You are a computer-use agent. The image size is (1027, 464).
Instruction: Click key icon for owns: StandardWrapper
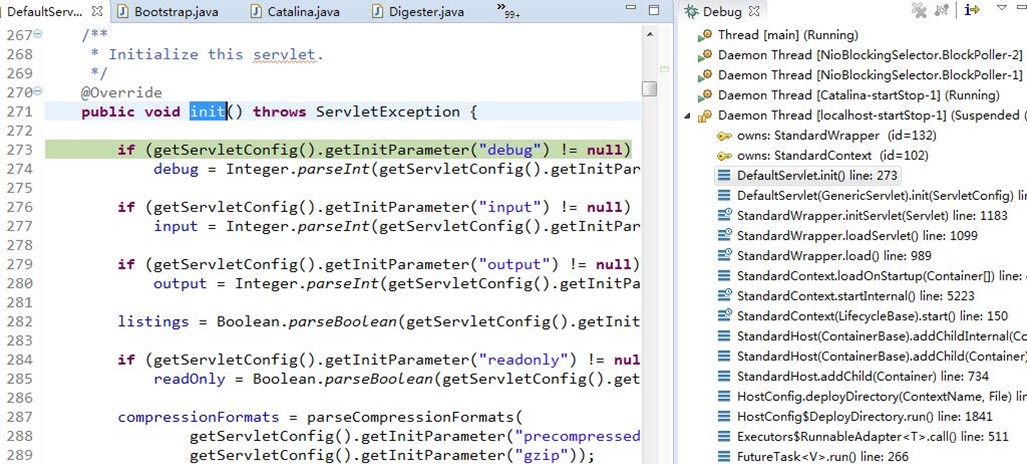pos(724,136)
